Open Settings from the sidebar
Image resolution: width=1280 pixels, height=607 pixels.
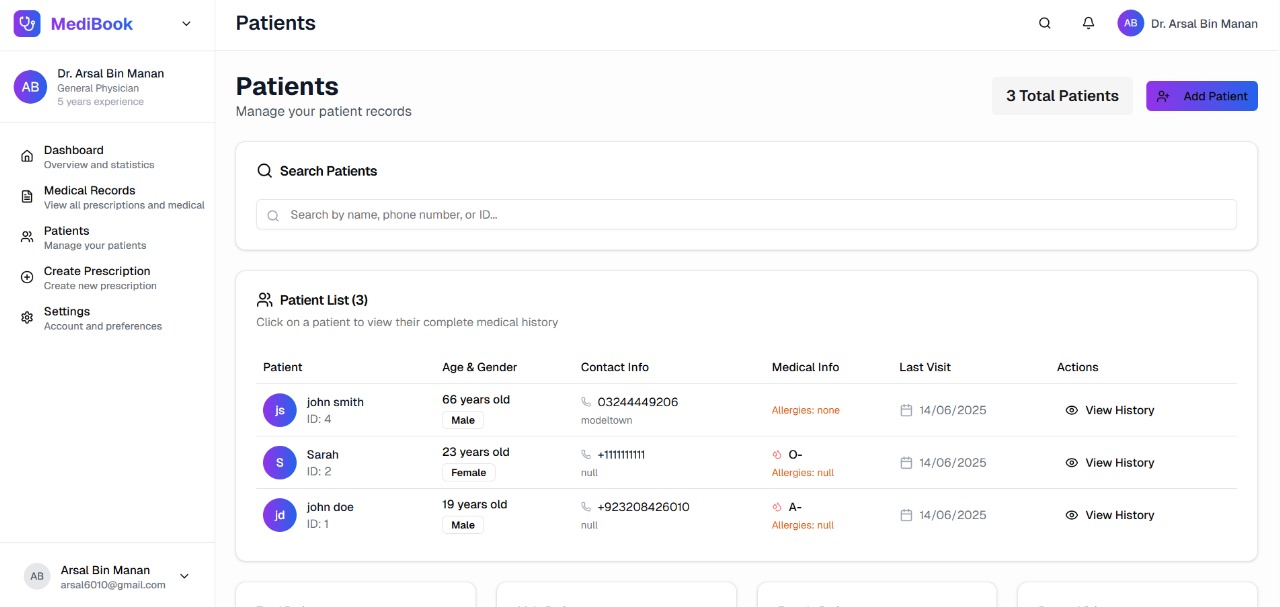[x=67, y=312]
